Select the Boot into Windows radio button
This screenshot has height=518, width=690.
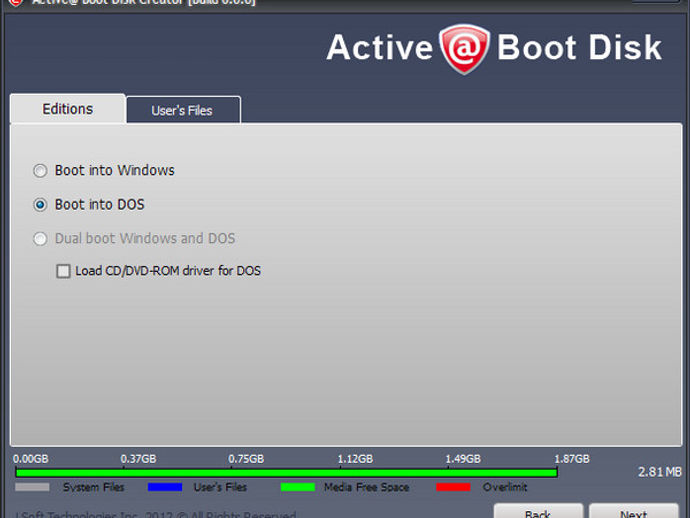40,170
